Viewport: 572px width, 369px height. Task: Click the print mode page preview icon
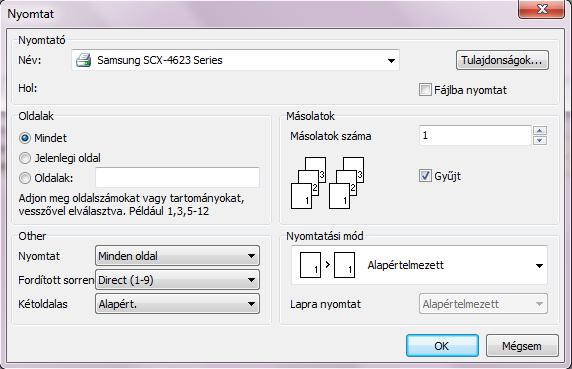click(327, 265)
